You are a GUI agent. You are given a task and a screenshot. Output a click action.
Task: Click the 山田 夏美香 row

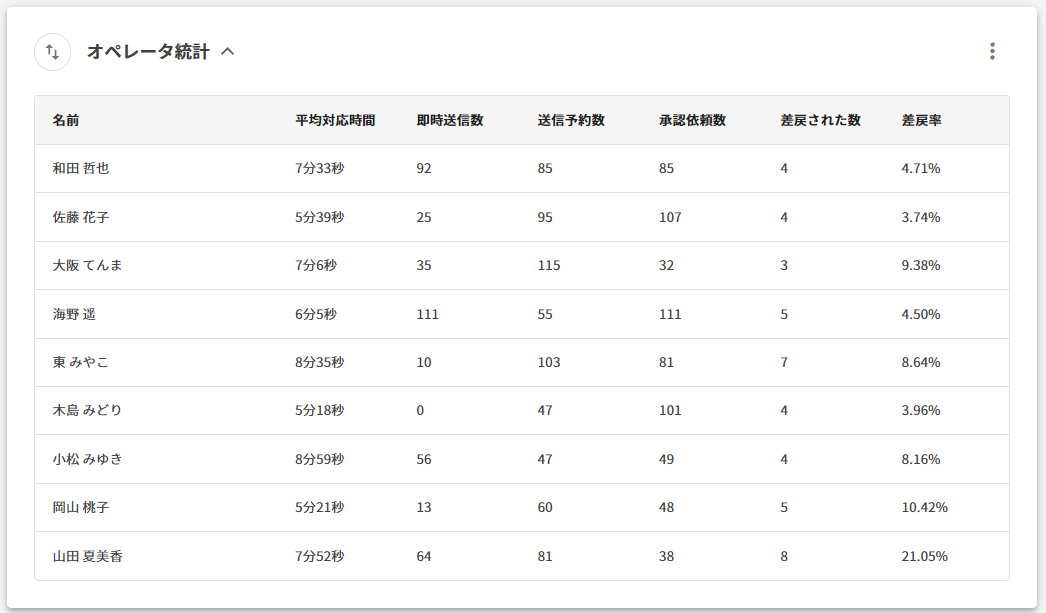click(88, 557)
